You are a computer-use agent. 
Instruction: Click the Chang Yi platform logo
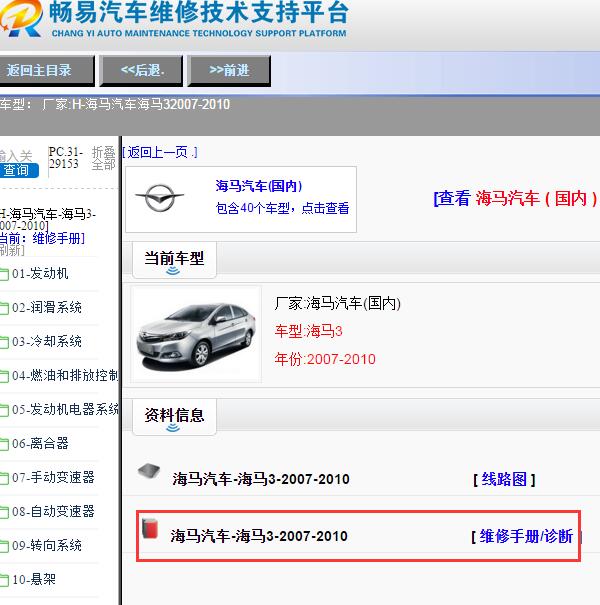point(21,19)
